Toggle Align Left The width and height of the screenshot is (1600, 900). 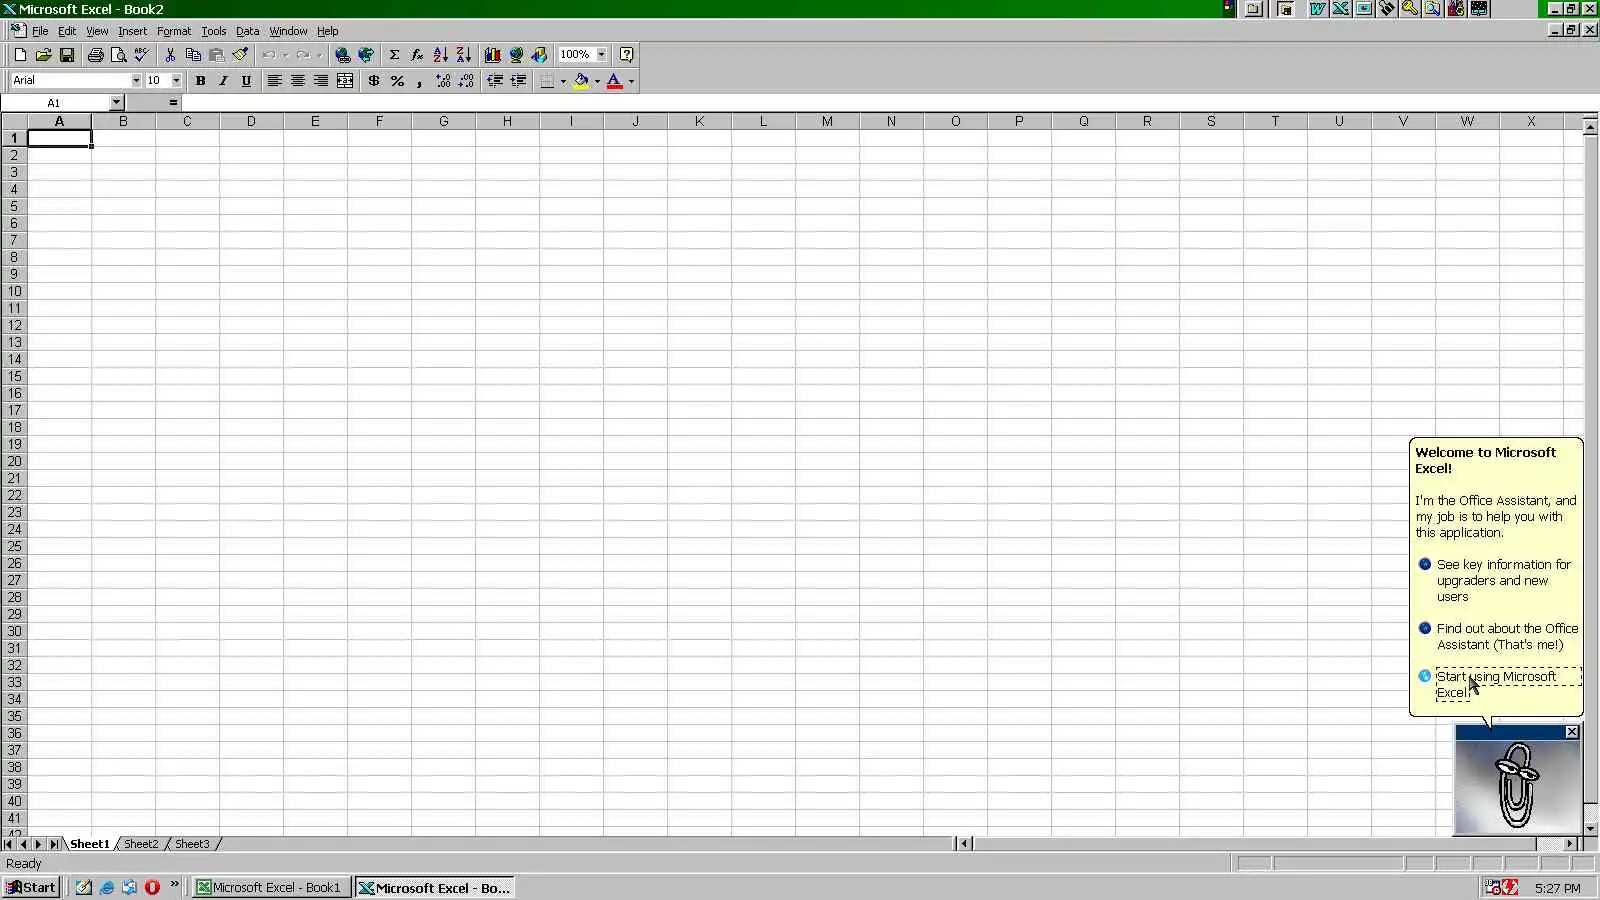click(x=274, y=81)
